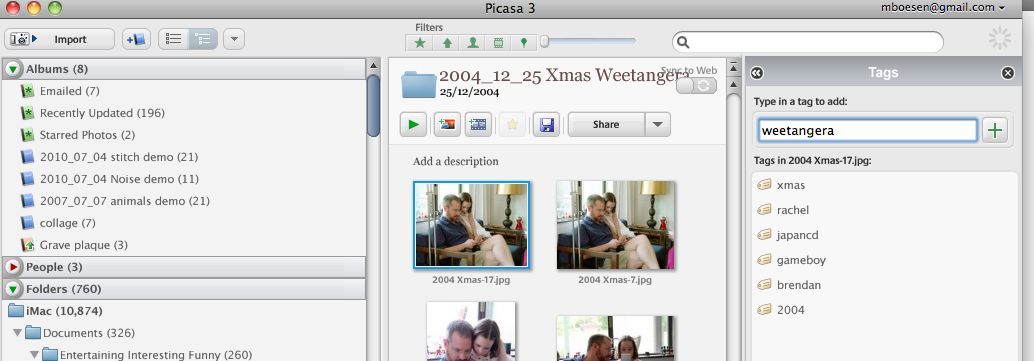
Task: Toggle the Sync to Web switch
Action: (x=696, y=86)
